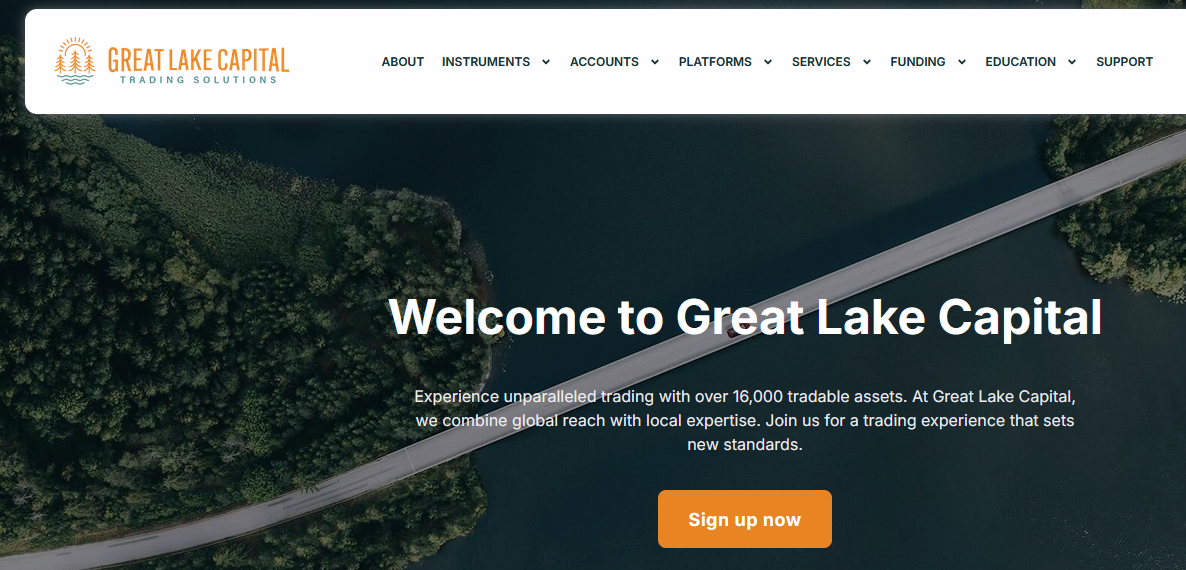1186x570 pixels.
Task: Expand the Instruments dropdown chevron
Action: coord(545,62)
